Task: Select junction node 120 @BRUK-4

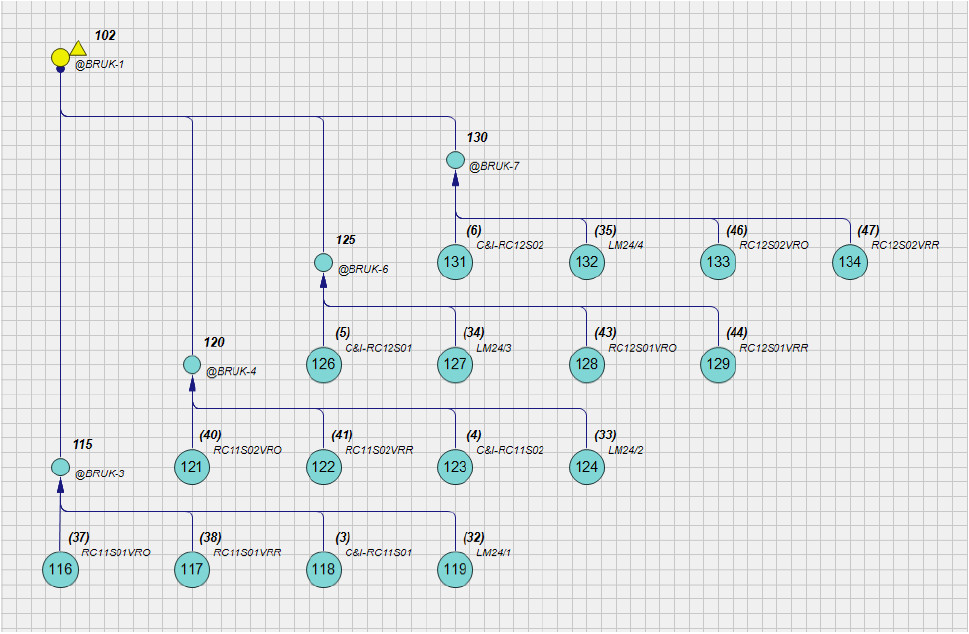Action: (192, 364)
